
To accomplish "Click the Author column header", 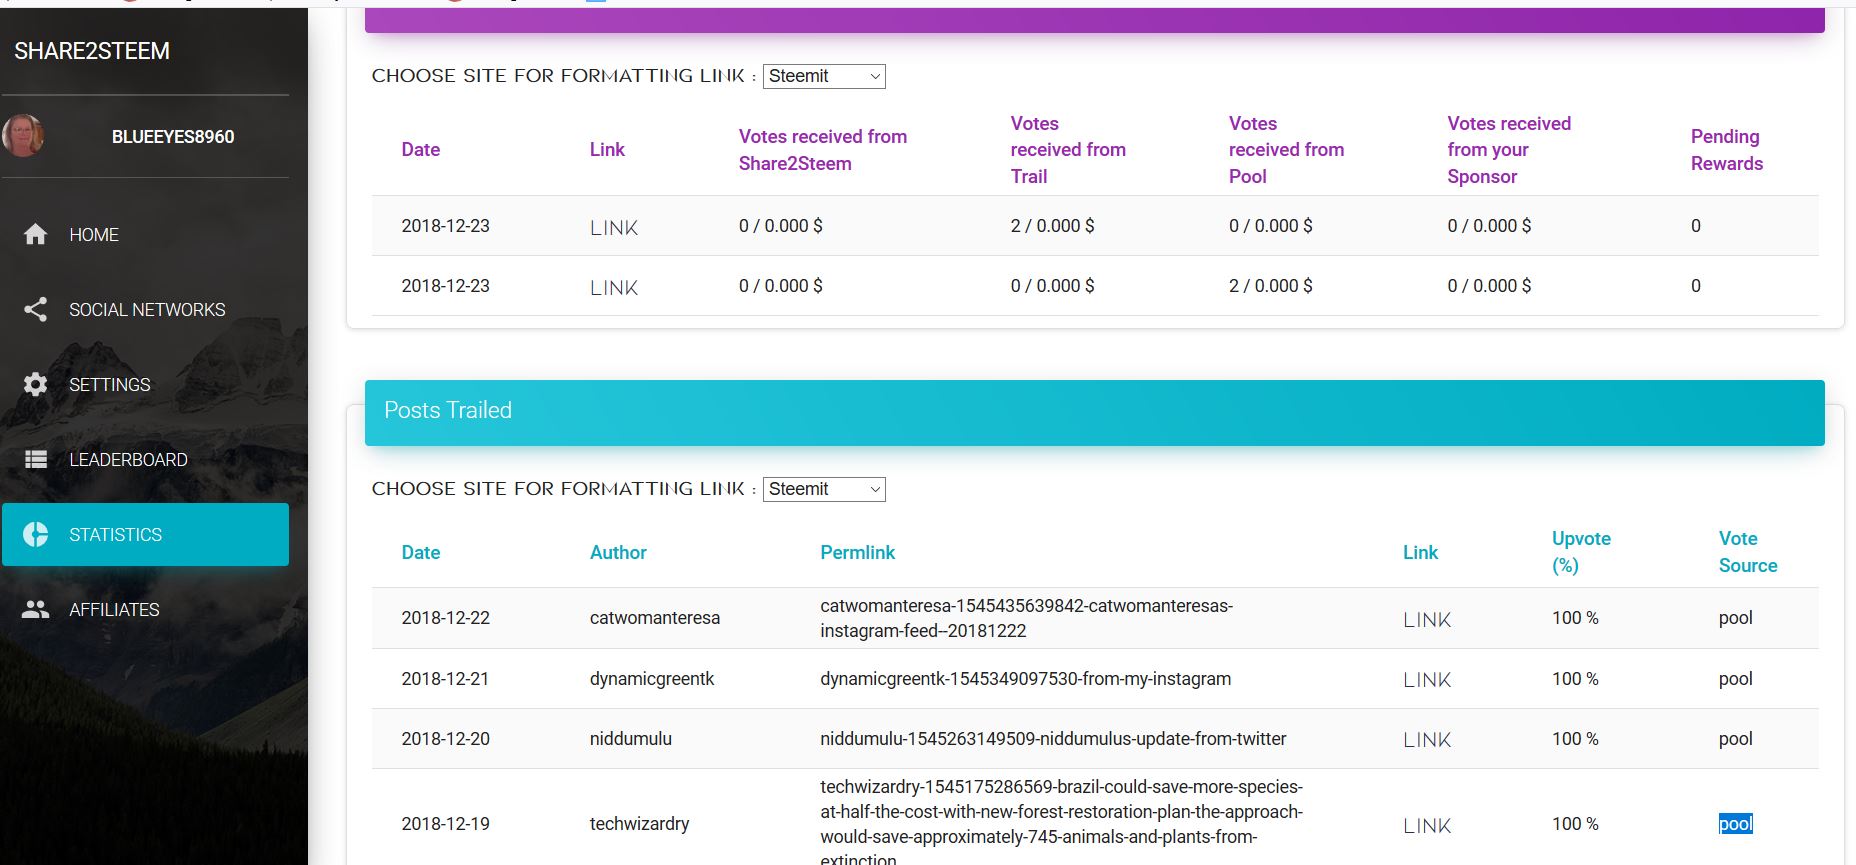I will (x=618, y=552).
